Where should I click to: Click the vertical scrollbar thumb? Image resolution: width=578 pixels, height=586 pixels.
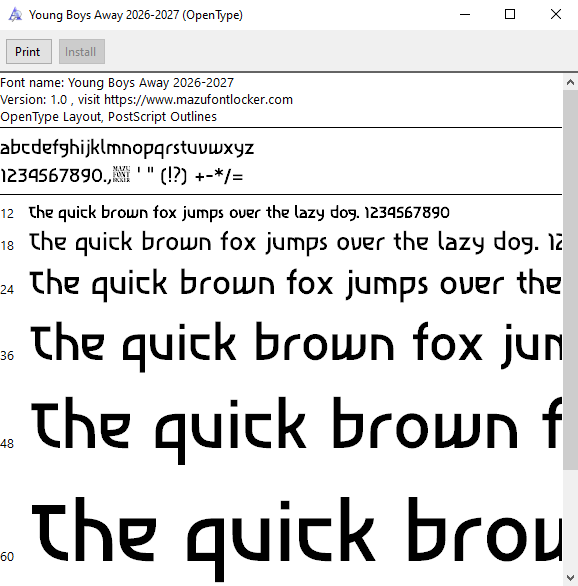pyautogui.click(x=570, y=280)
